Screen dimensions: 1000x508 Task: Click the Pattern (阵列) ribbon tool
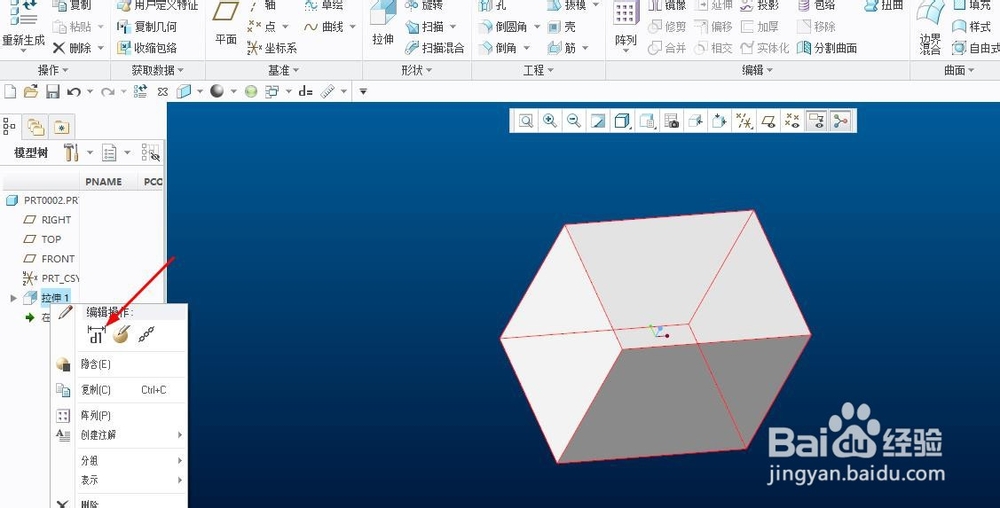coord(626,25)
